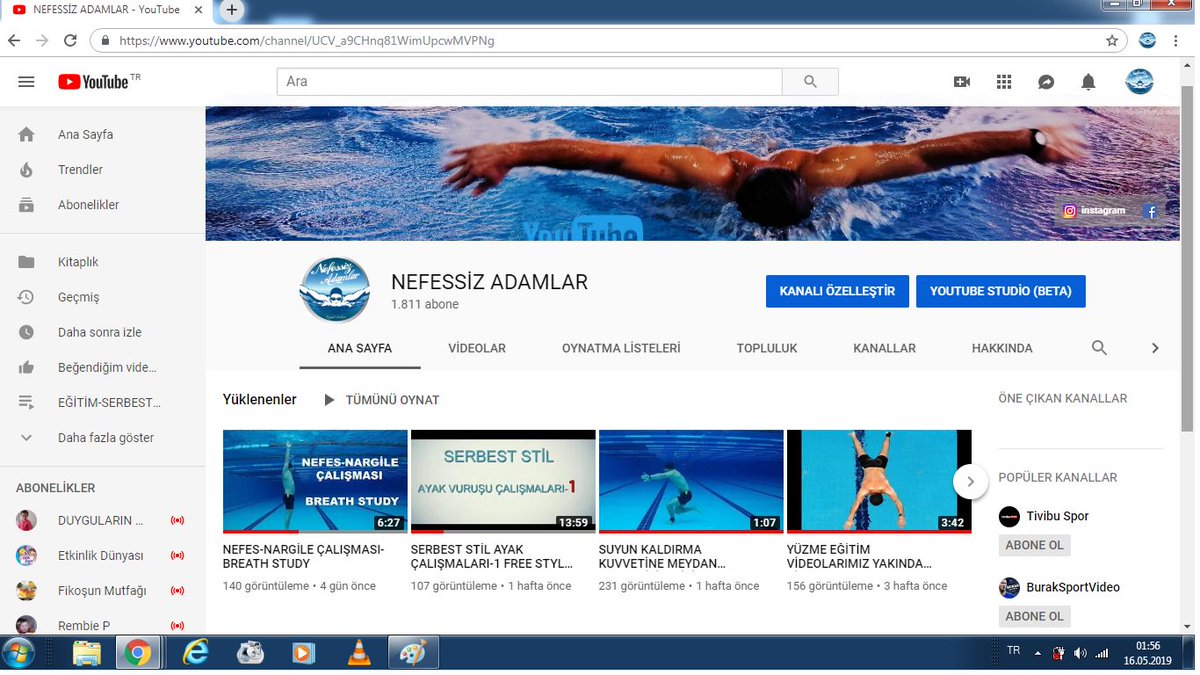Screen dimensions: 1200x675
Task: Open DUYGULARIN subscription channel
Action: (x=102, y=521)
